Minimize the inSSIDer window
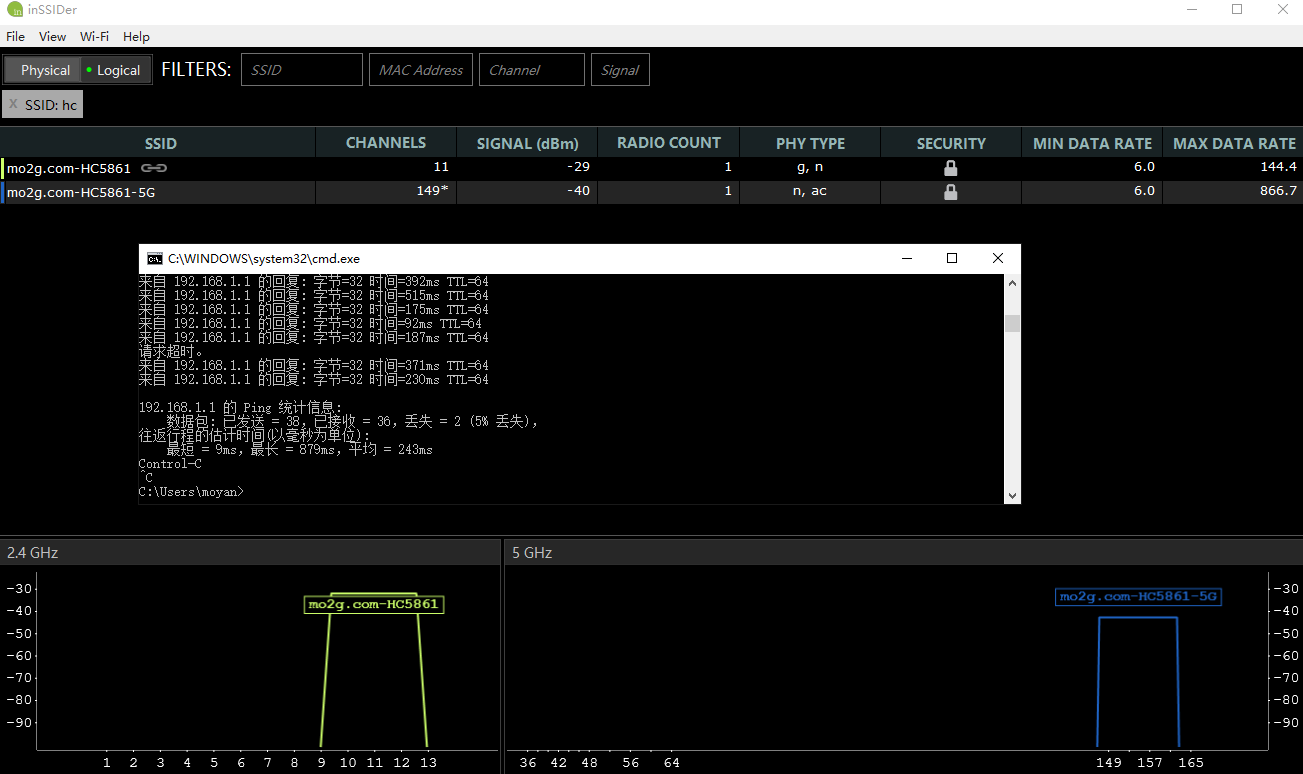Viewport: 1303px width, 774px height. click(1191, 10)
